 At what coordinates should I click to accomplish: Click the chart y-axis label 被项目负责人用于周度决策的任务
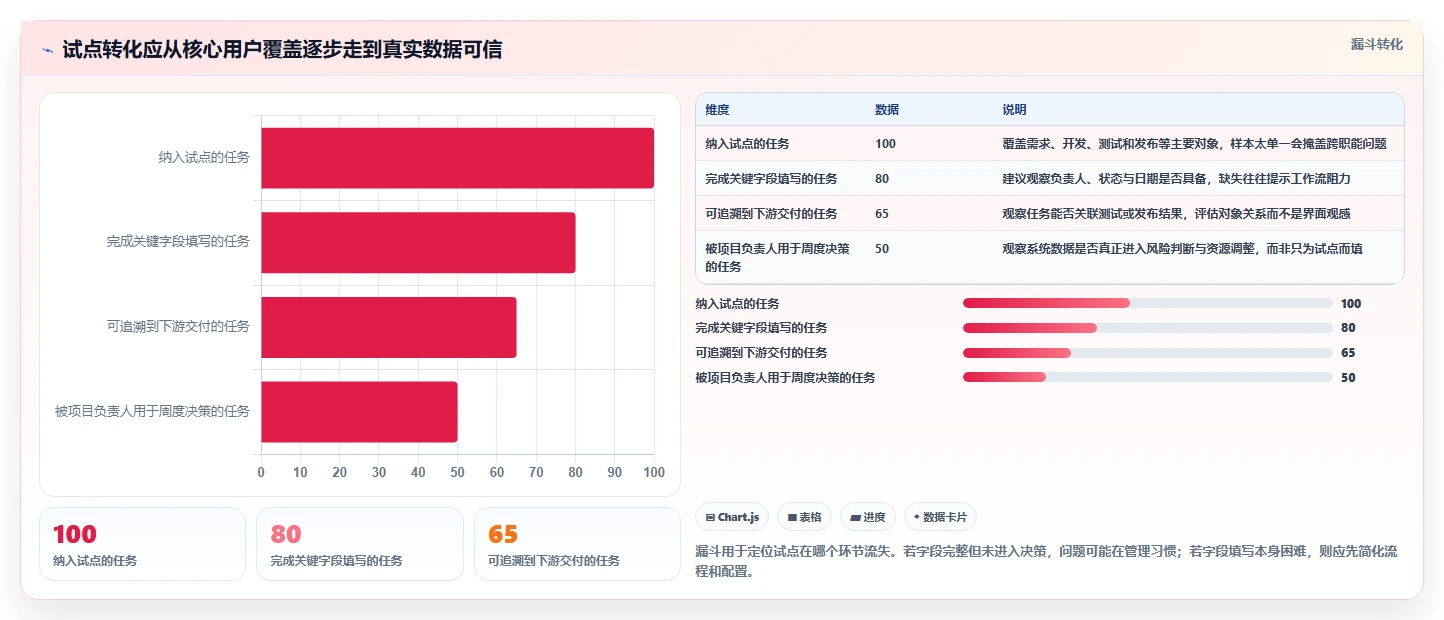point(152,411)
